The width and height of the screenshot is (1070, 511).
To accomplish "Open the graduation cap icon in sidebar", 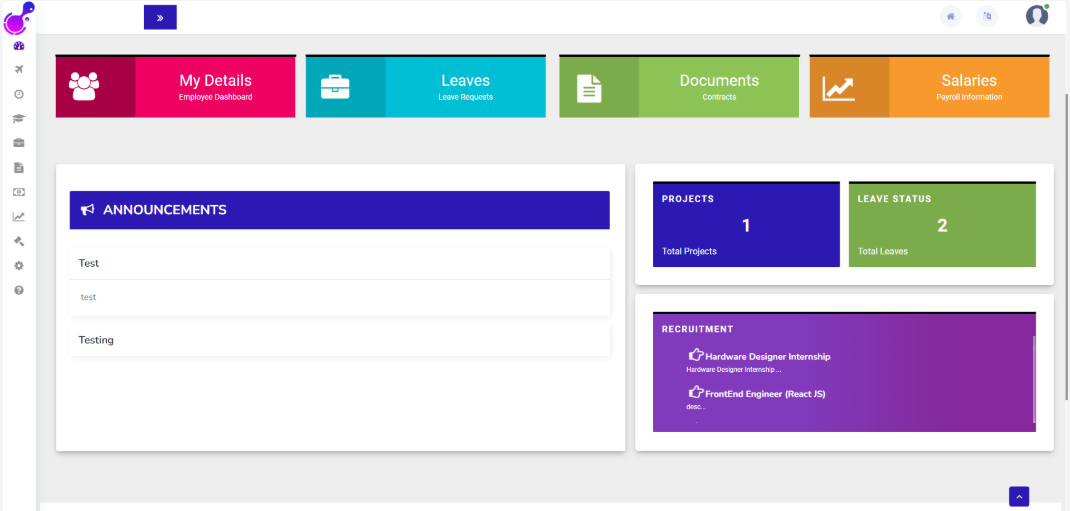I will point(18,118).
